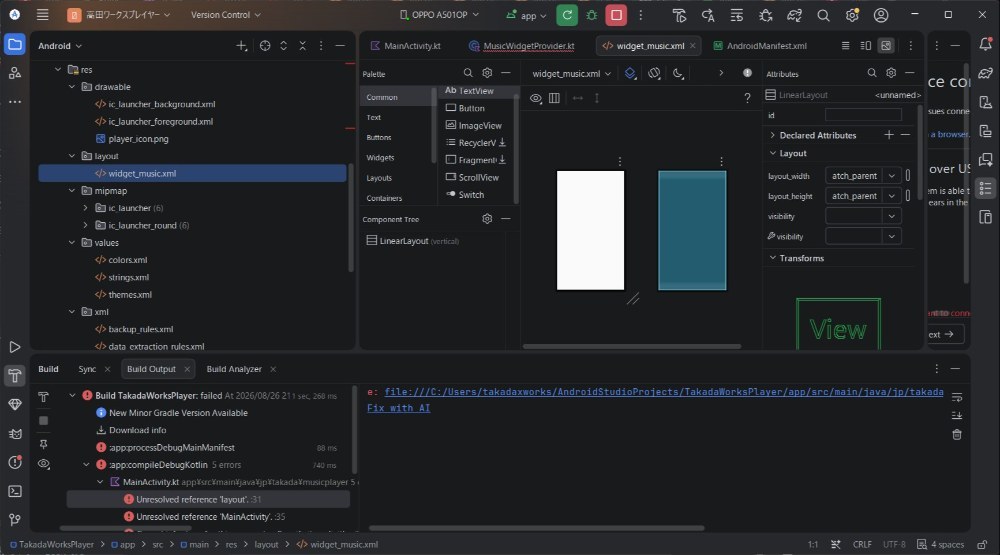Switch to AndroidManifest.xml tab
The image size is (1000, 555).
pos(760,46)
